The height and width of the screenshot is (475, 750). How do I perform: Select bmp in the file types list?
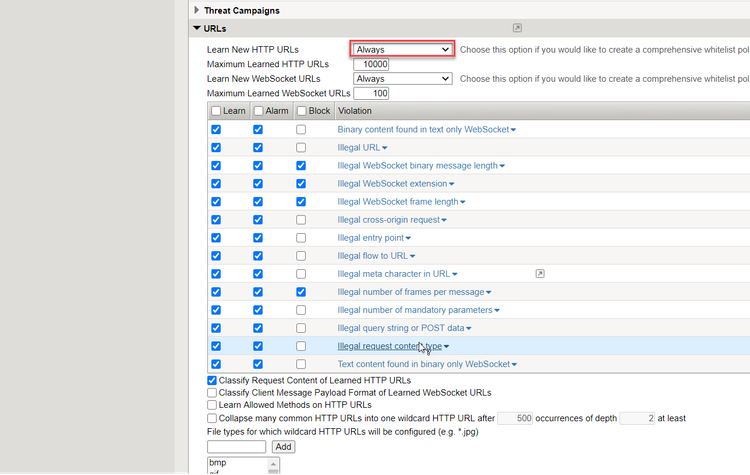[x=219, y=463]
